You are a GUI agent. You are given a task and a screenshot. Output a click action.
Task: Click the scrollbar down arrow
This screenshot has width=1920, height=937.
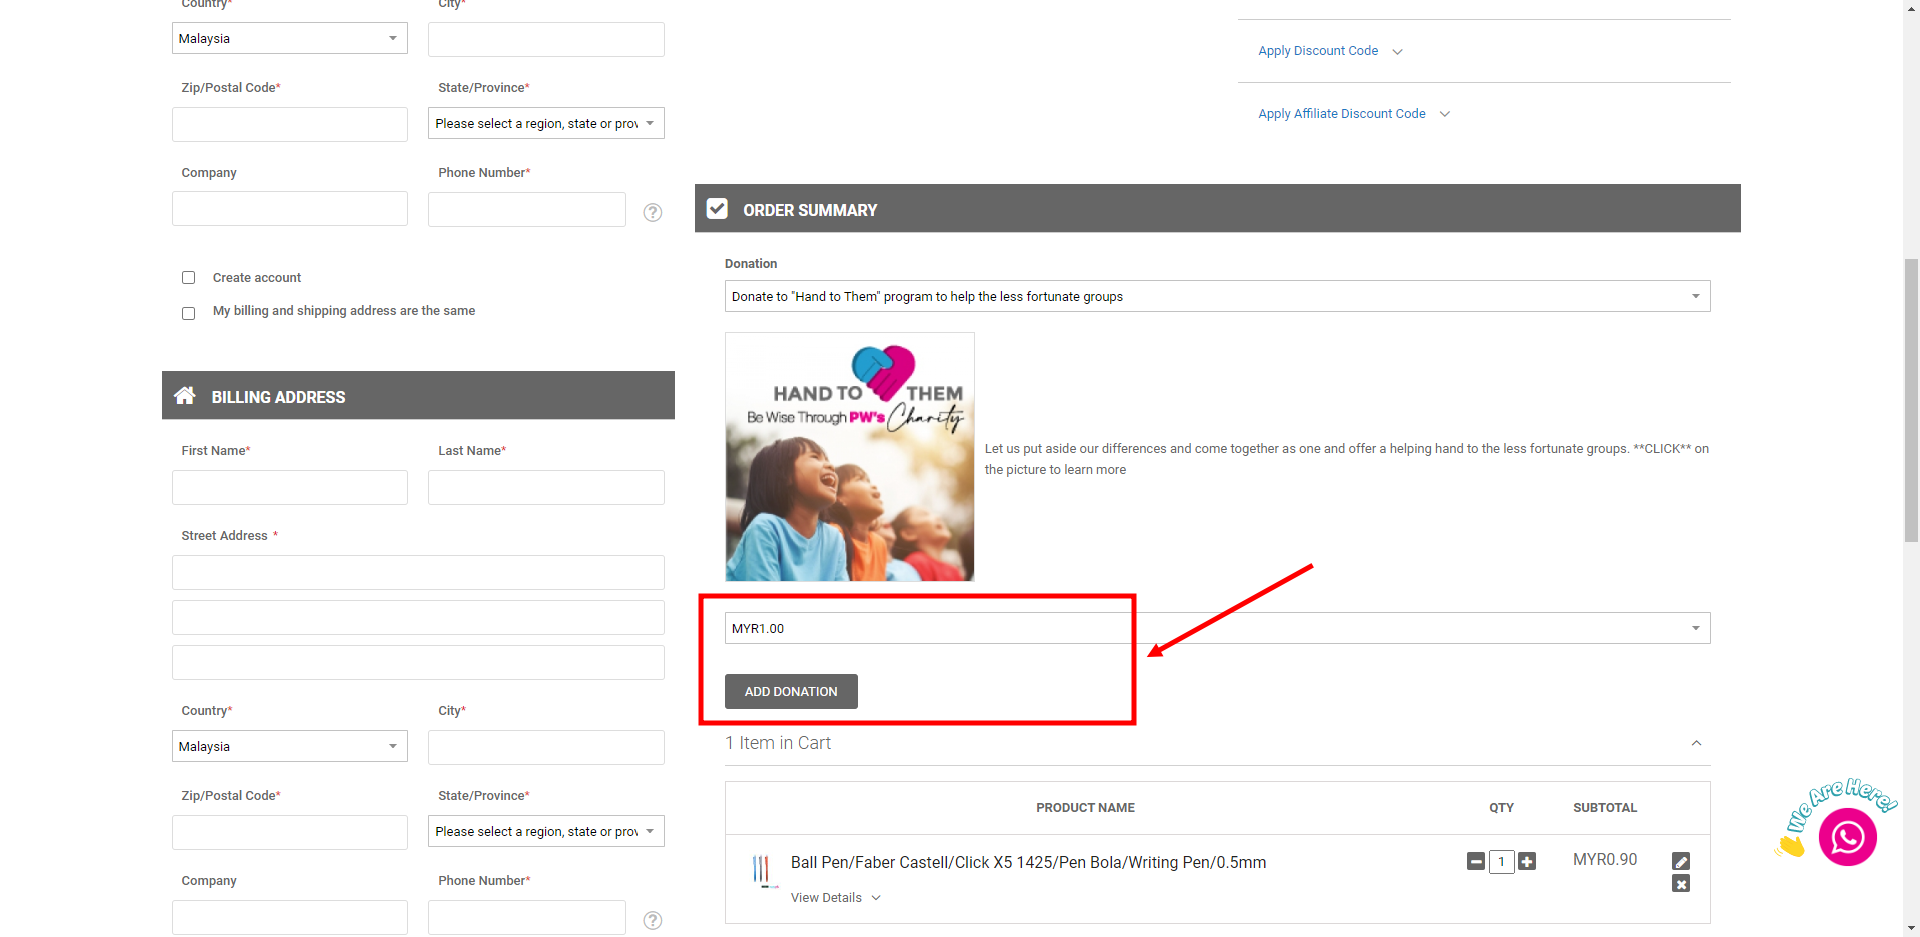coord(1911,928)
